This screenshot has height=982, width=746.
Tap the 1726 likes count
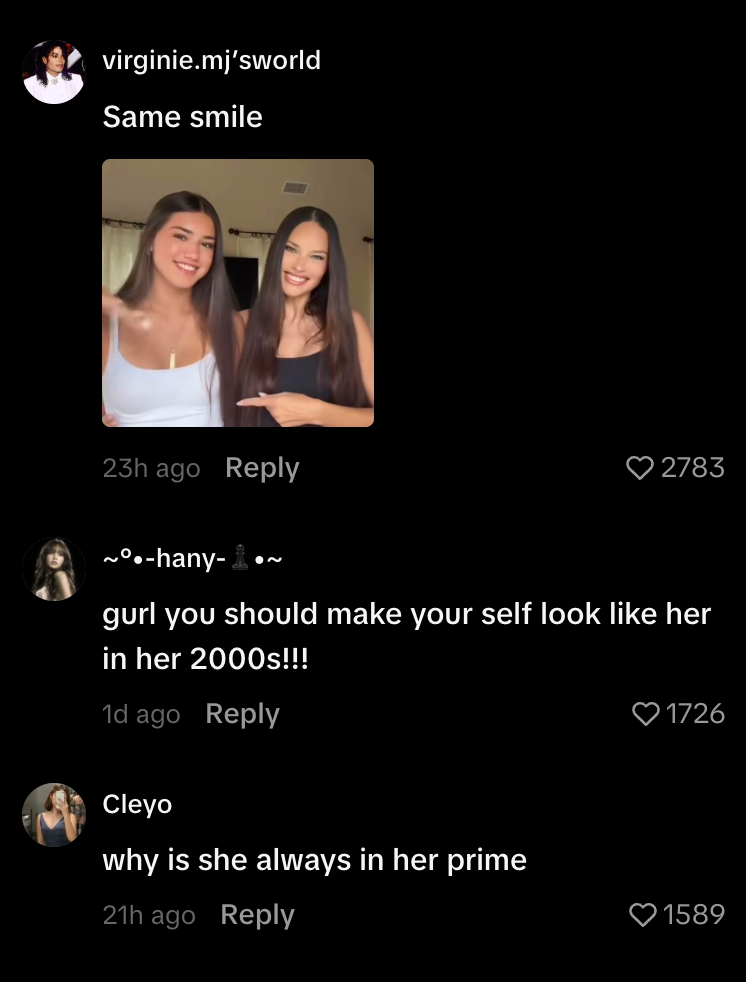click(695, 713)
